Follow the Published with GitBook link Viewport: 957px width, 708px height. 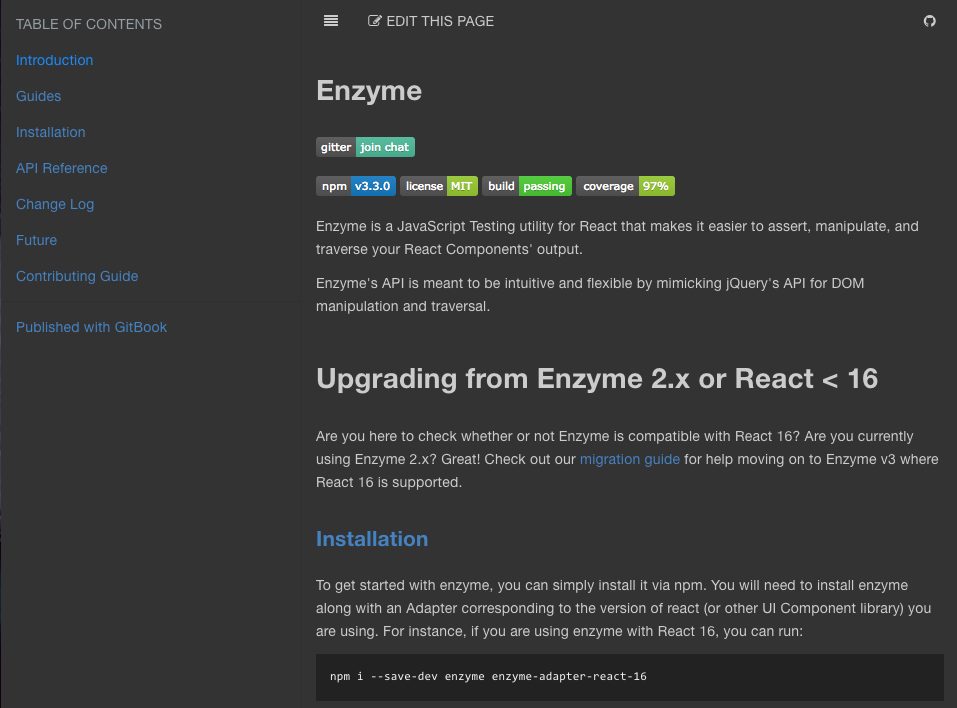(92, 327)
